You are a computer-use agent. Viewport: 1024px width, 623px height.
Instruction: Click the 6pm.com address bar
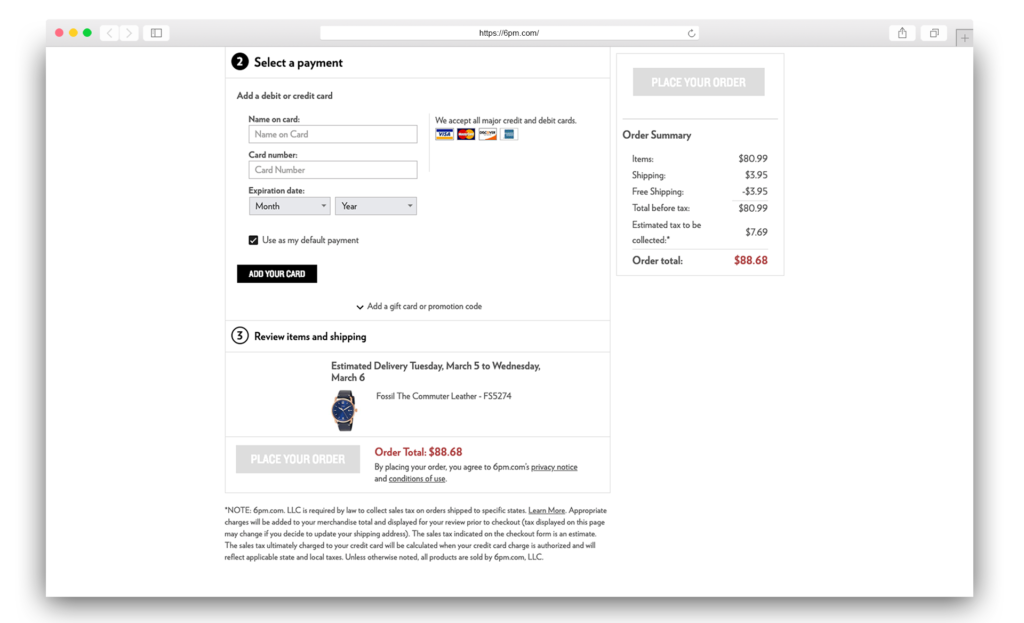[x=509, y=33]
